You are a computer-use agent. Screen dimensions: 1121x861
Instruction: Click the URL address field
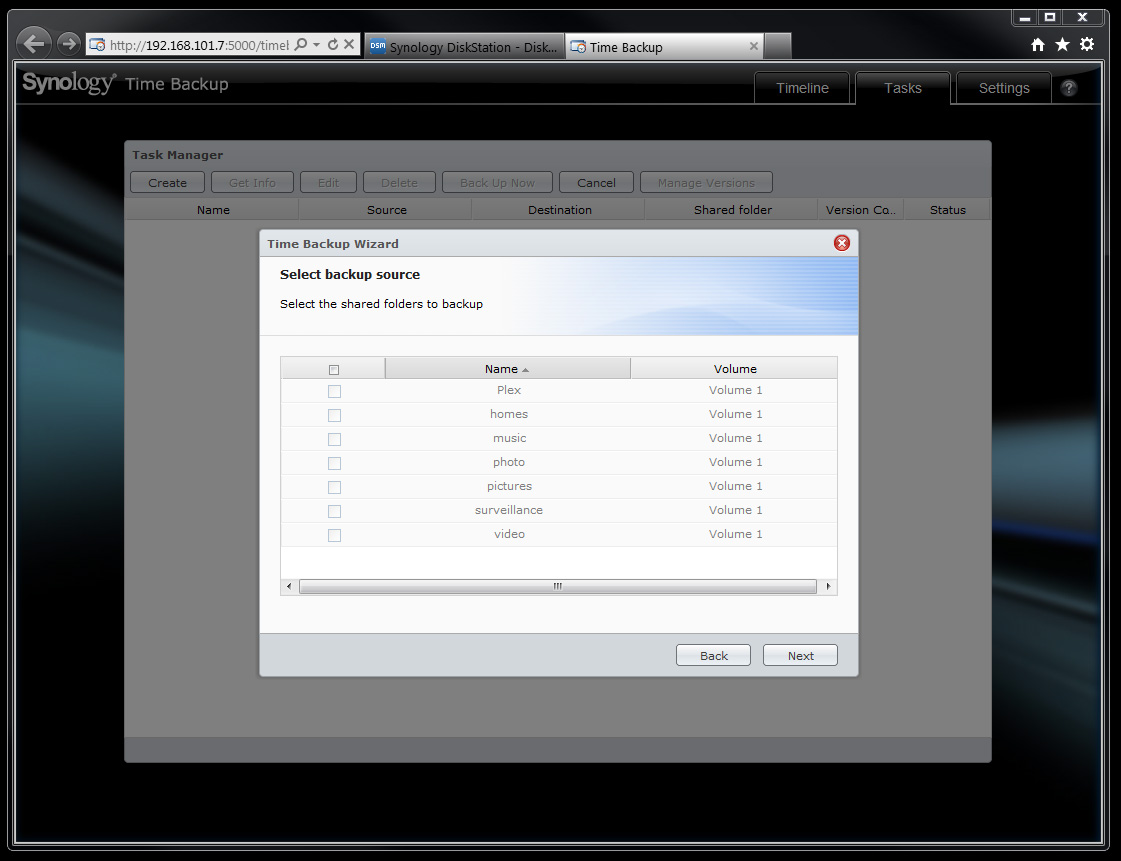coord(199,45)
